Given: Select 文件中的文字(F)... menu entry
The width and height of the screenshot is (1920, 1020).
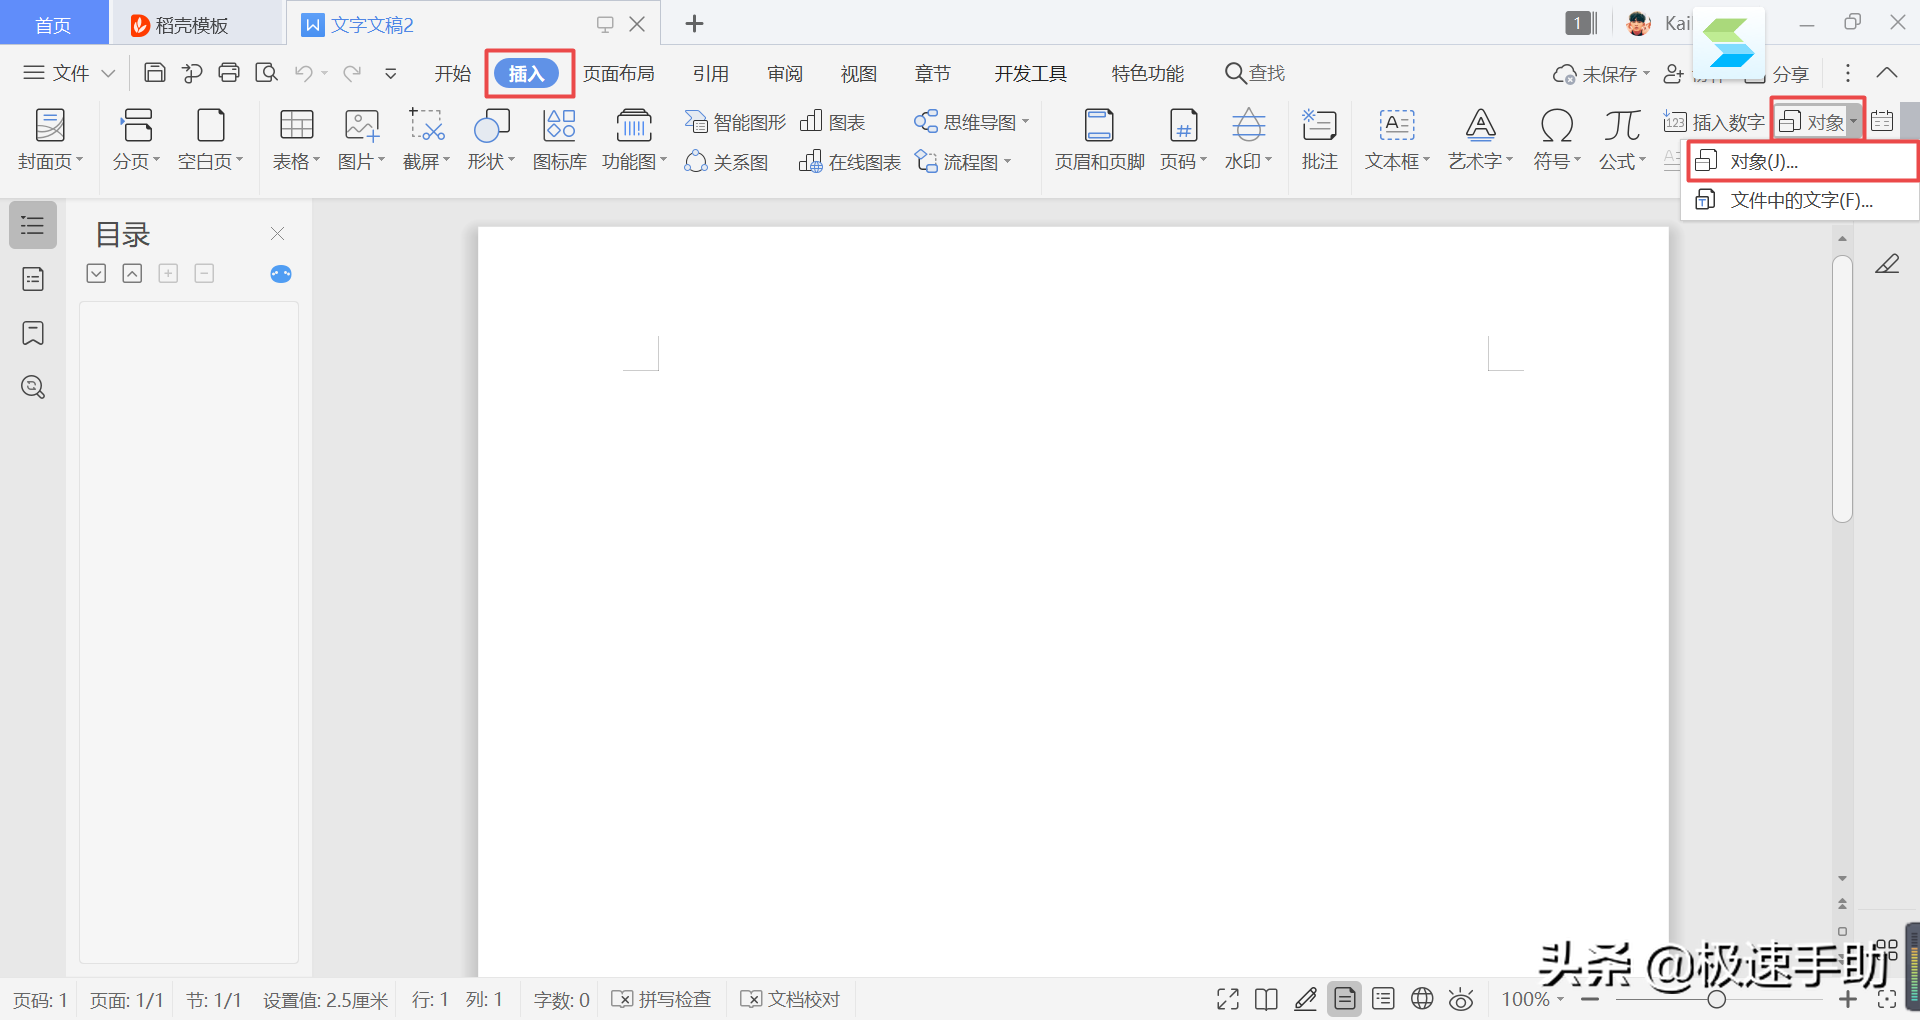Looking at the screenshot, I should pos(1800,200).
